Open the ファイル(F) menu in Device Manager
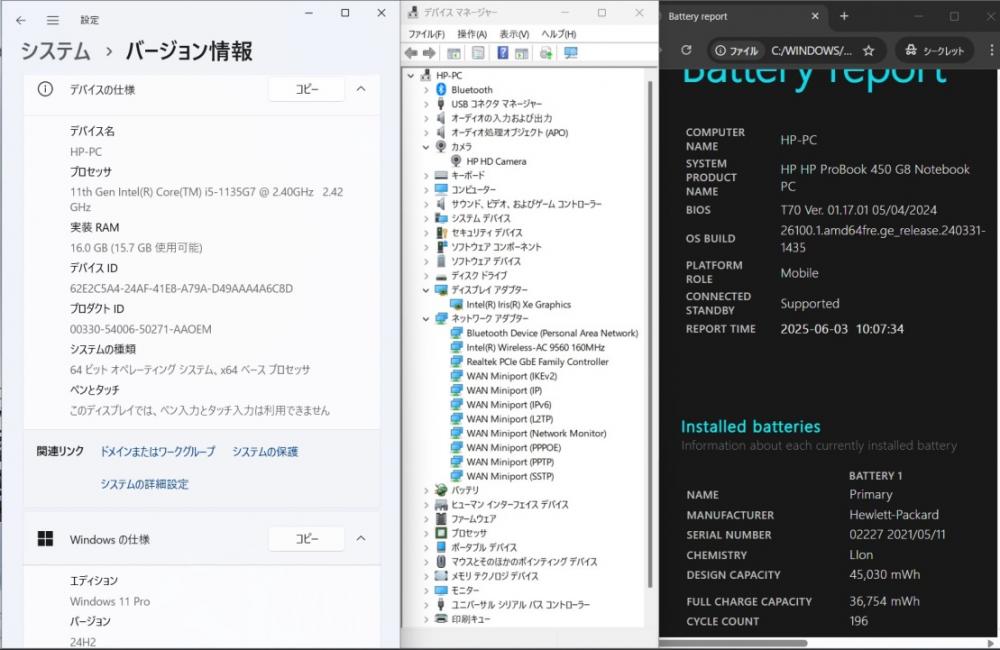This screenshot has height=650, width=1000. pos(426,34)
